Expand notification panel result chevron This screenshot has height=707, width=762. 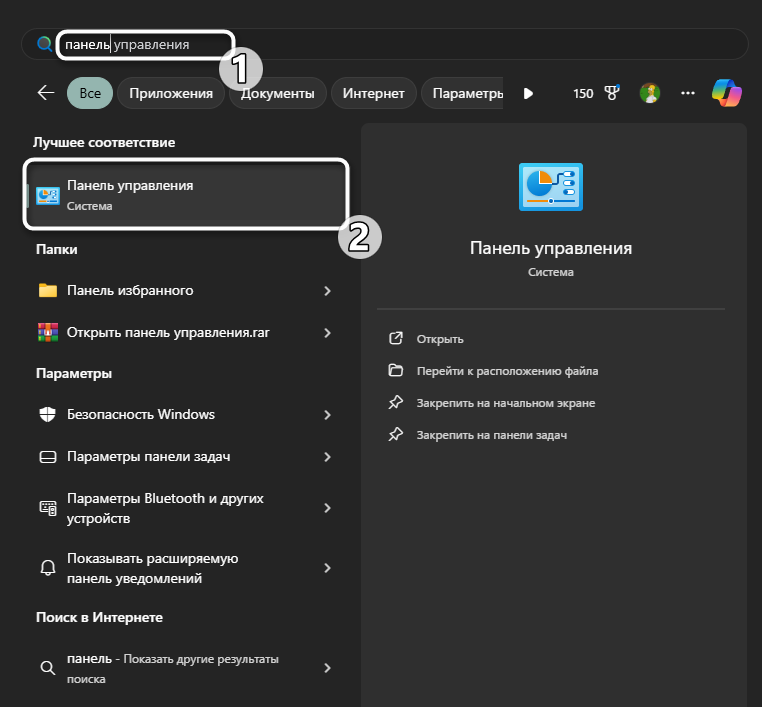[328, 568]
